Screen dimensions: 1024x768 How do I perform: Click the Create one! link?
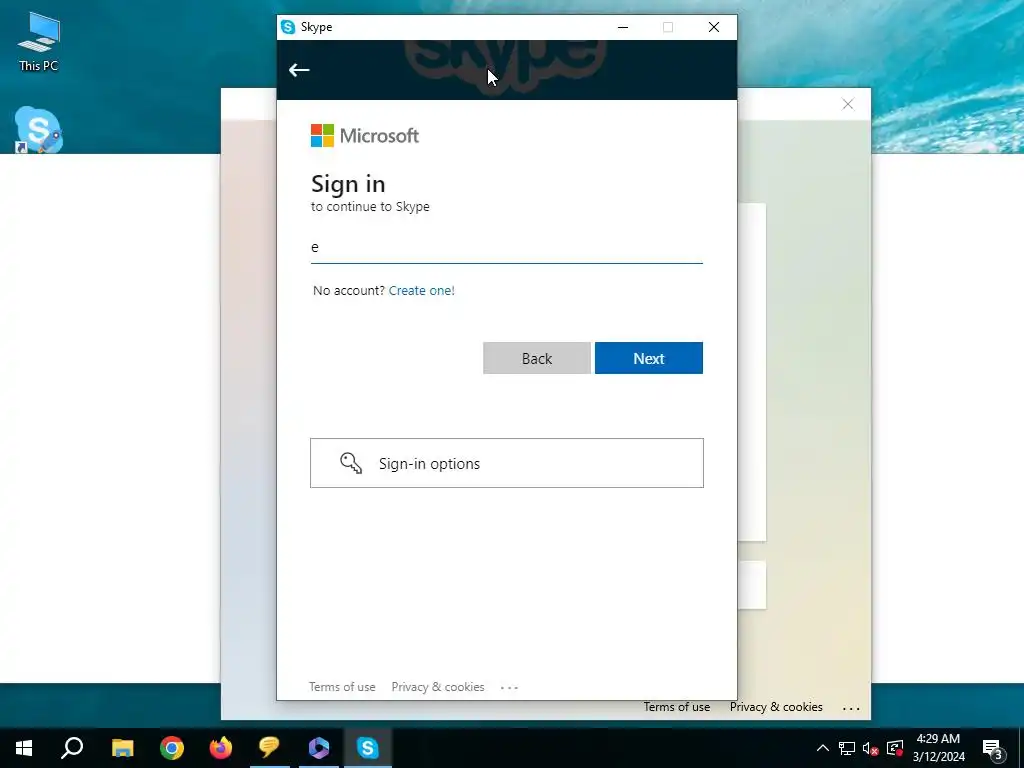coord(421,291)
